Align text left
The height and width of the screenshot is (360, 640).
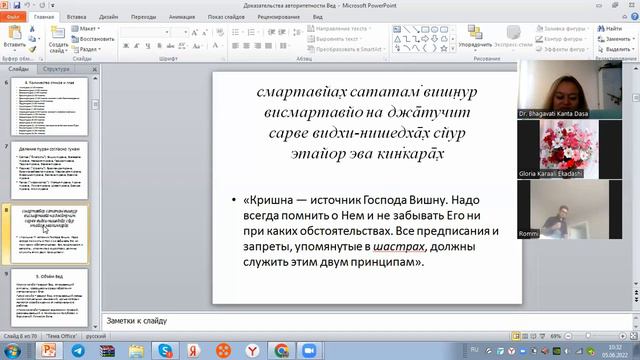pyautogui.click(x=236, y=46)
